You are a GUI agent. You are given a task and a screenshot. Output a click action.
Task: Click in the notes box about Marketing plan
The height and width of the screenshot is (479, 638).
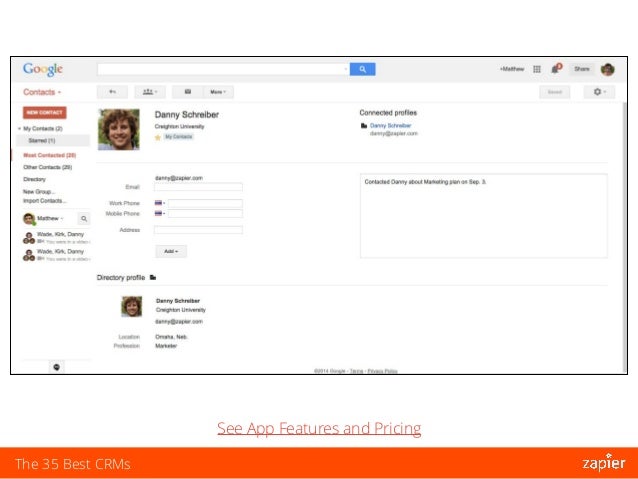click(483, 216)
